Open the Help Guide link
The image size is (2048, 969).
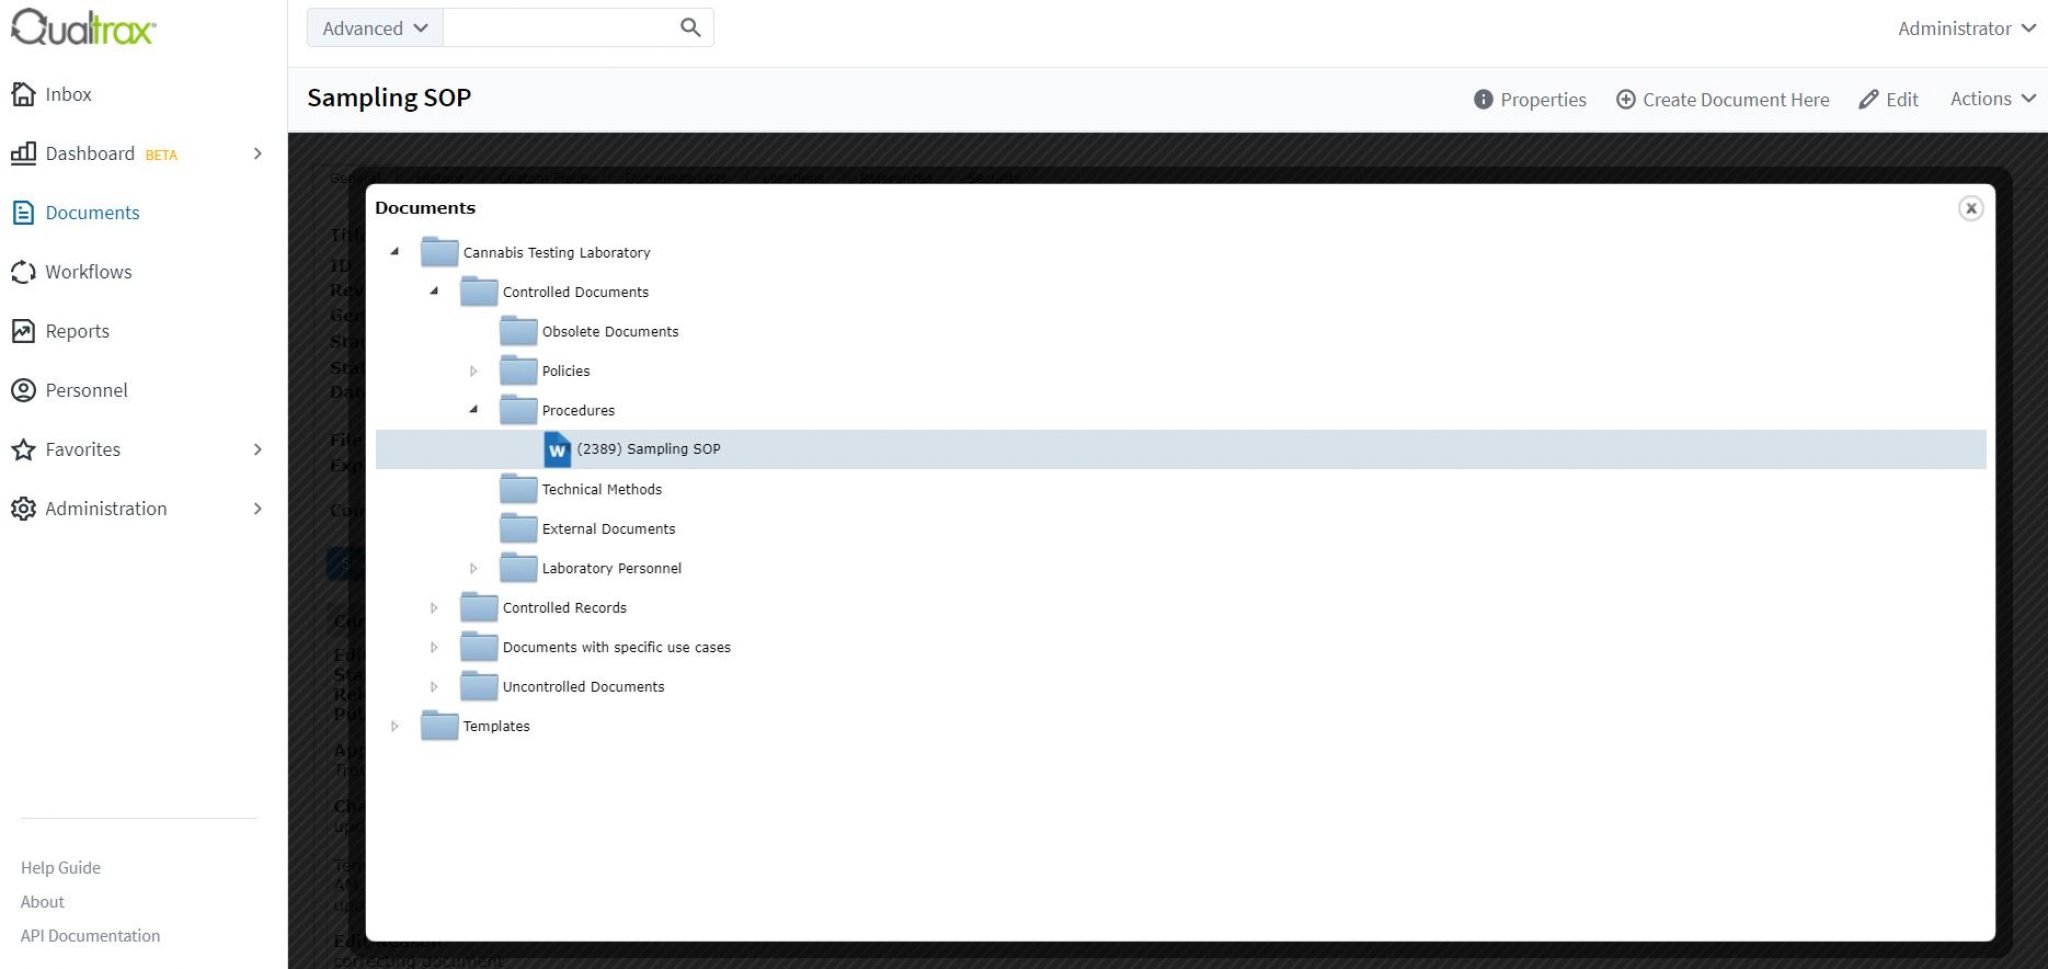(60, 867)
